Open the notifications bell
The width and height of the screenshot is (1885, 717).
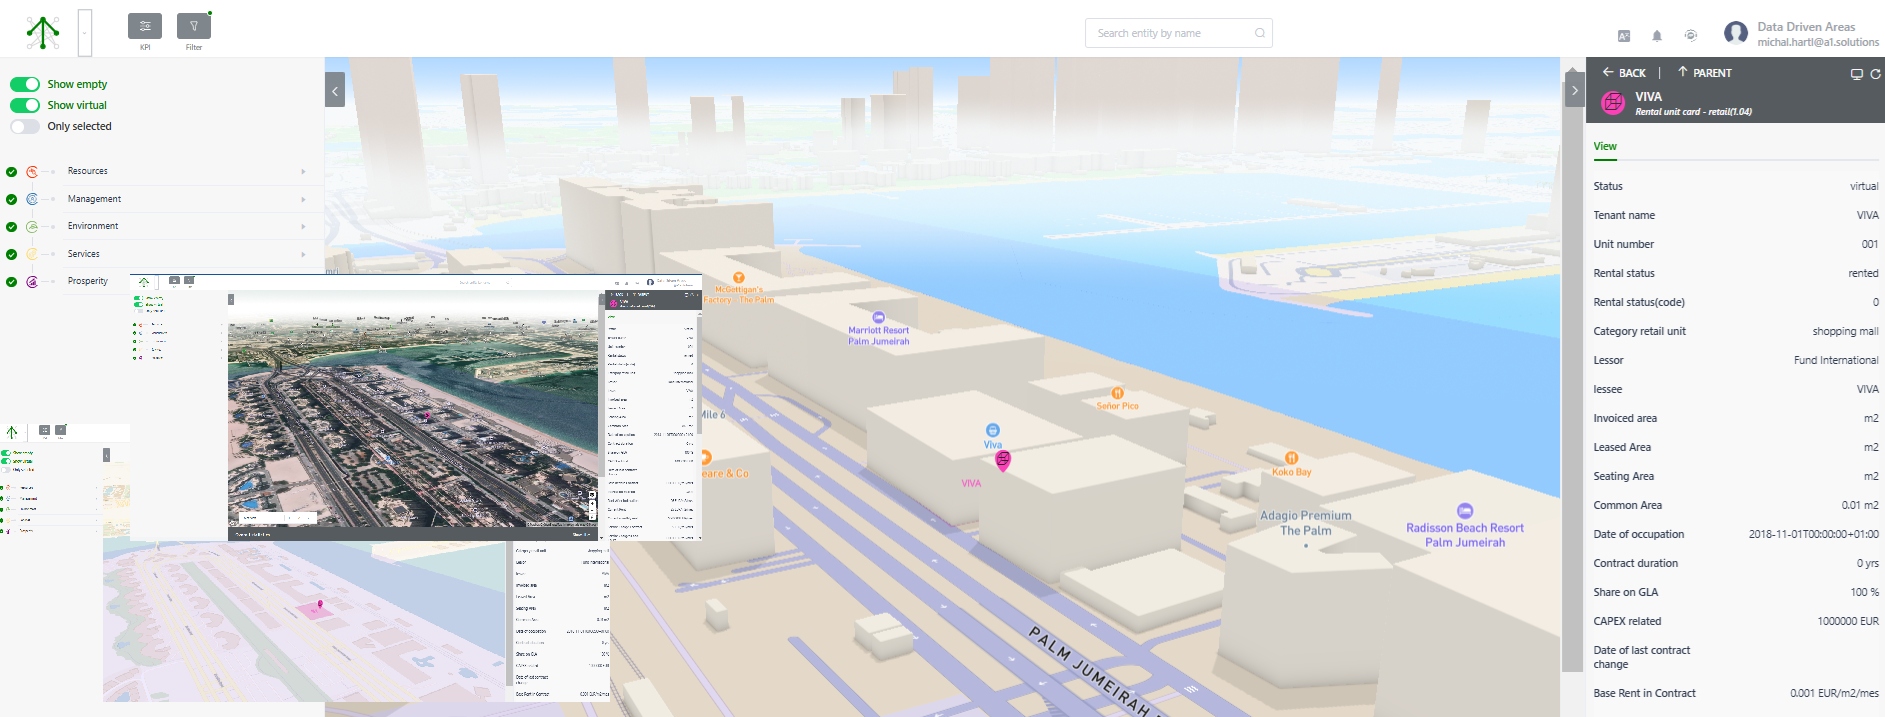pyautogui.click(x=1657, y=36)
